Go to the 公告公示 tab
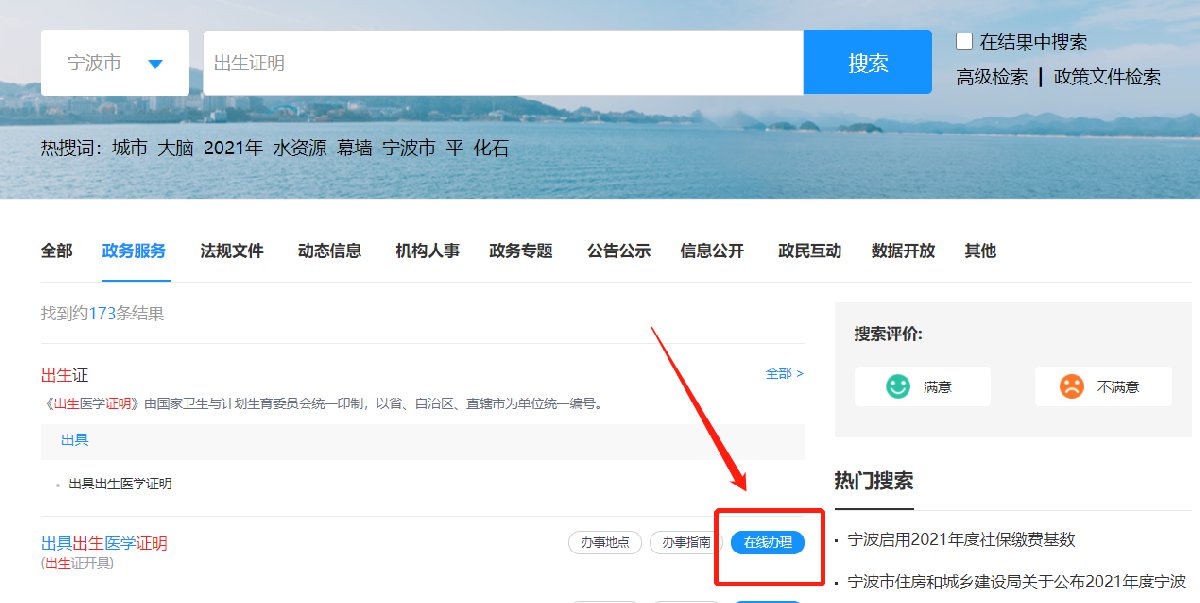This screenshot has width=1200, height=603. (x=618, y=251)
